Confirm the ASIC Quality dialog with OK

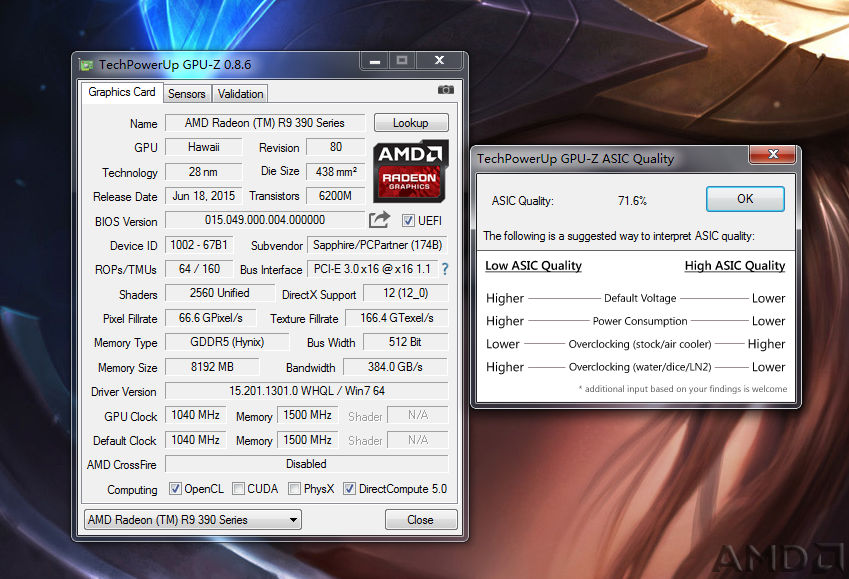coord(745,199)
